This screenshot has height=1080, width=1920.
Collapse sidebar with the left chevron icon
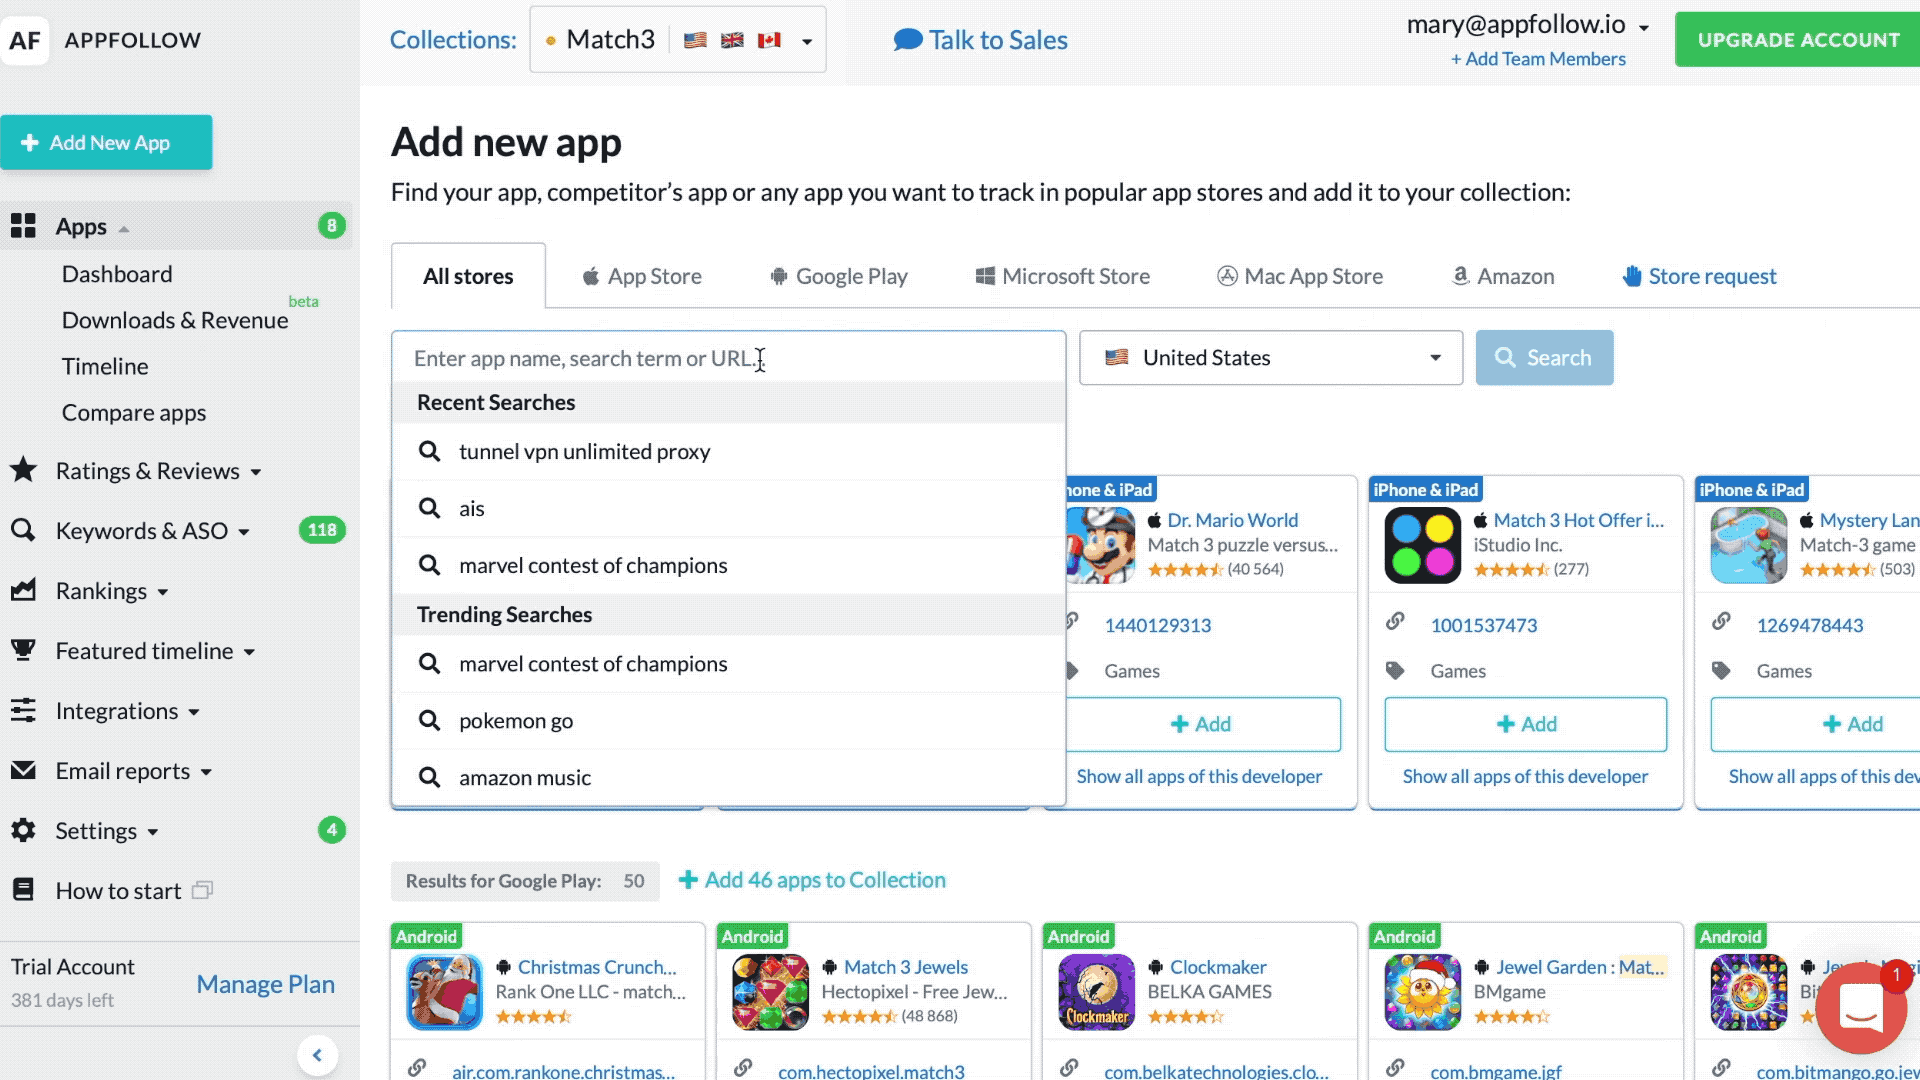317,1055
